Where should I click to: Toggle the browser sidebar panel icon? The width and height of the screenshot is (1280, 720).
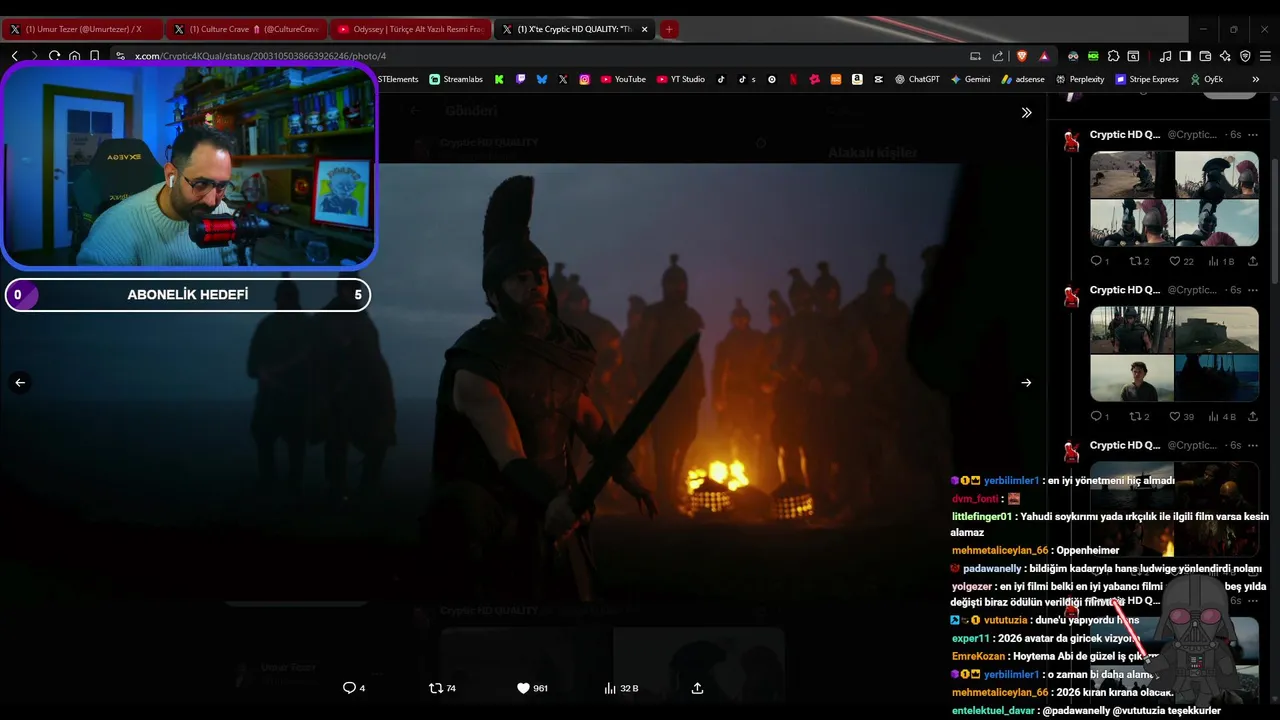1185,56
